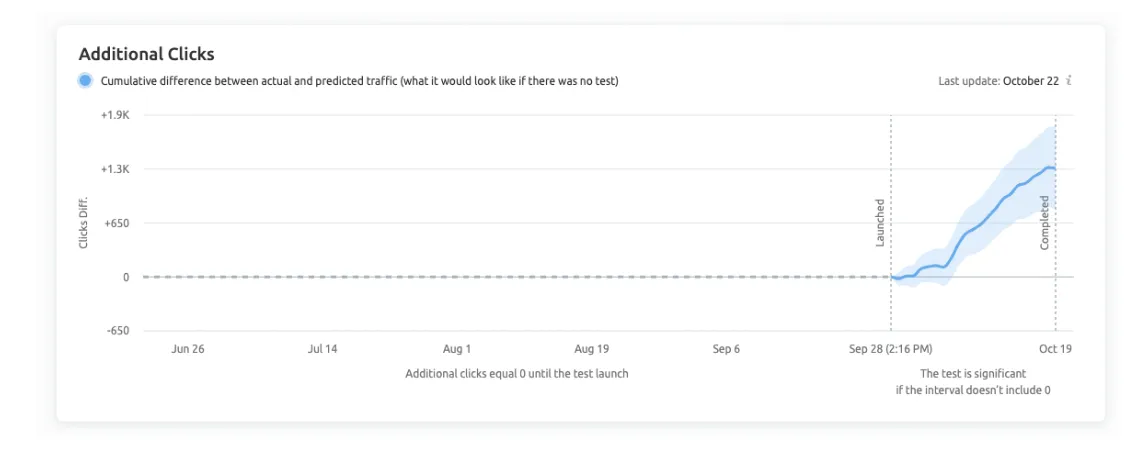Click the Oct 19 date axis label

coord(1056,349)
